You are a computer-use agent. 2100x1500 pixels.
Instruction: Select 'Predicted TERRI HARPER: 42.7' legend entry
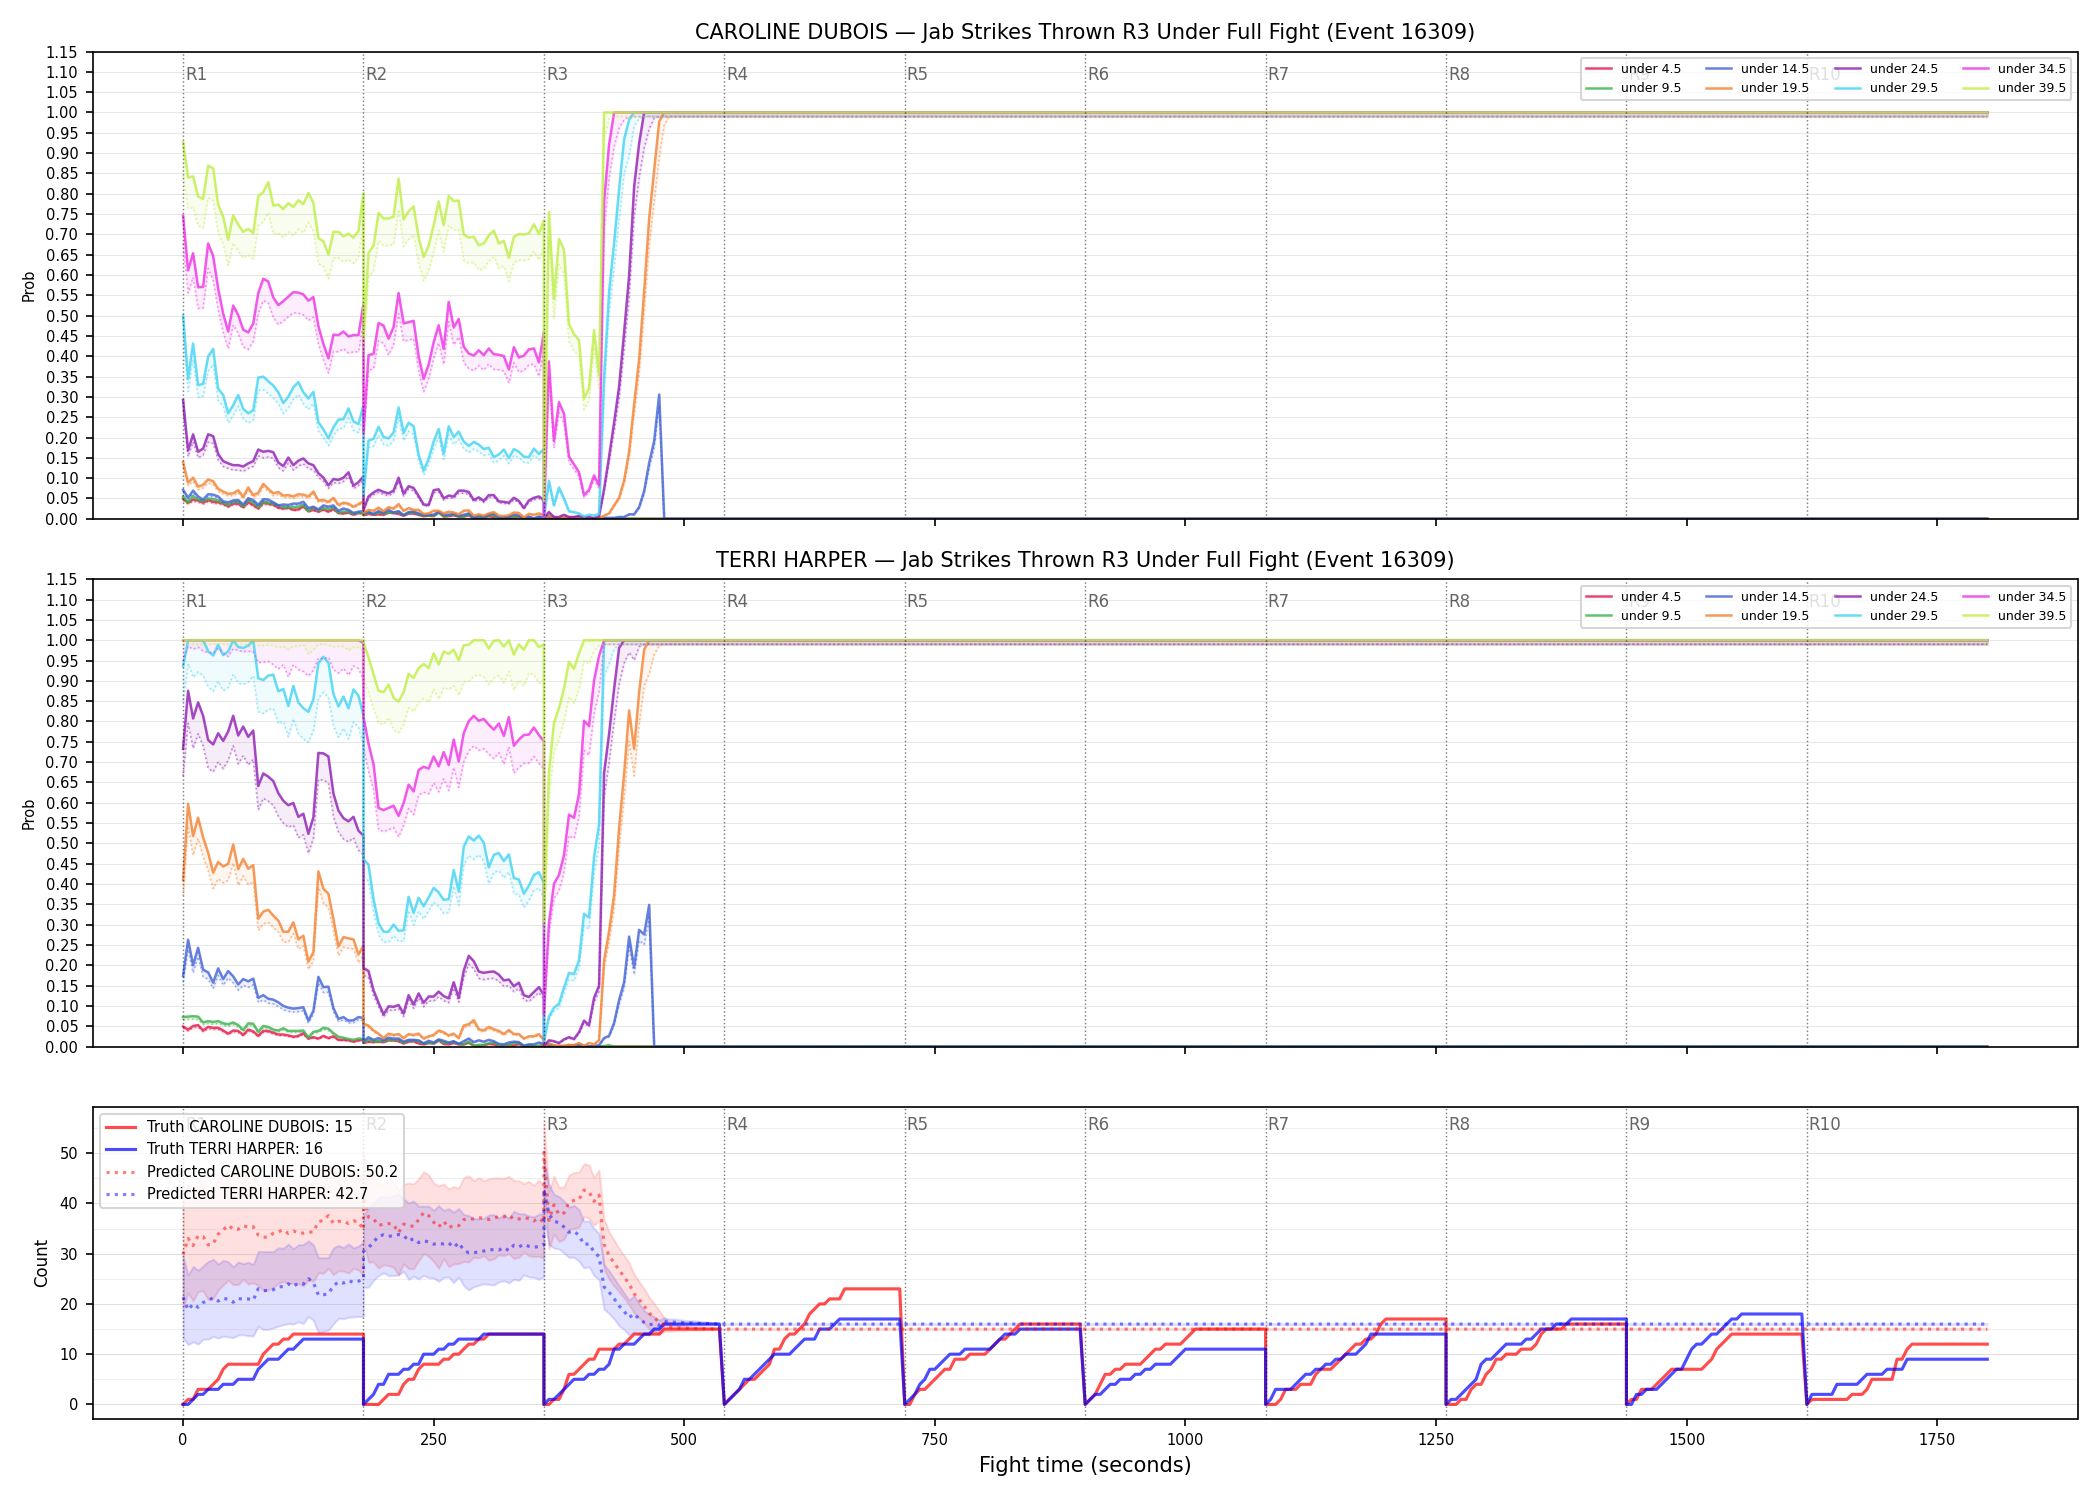pos(236,1193)
